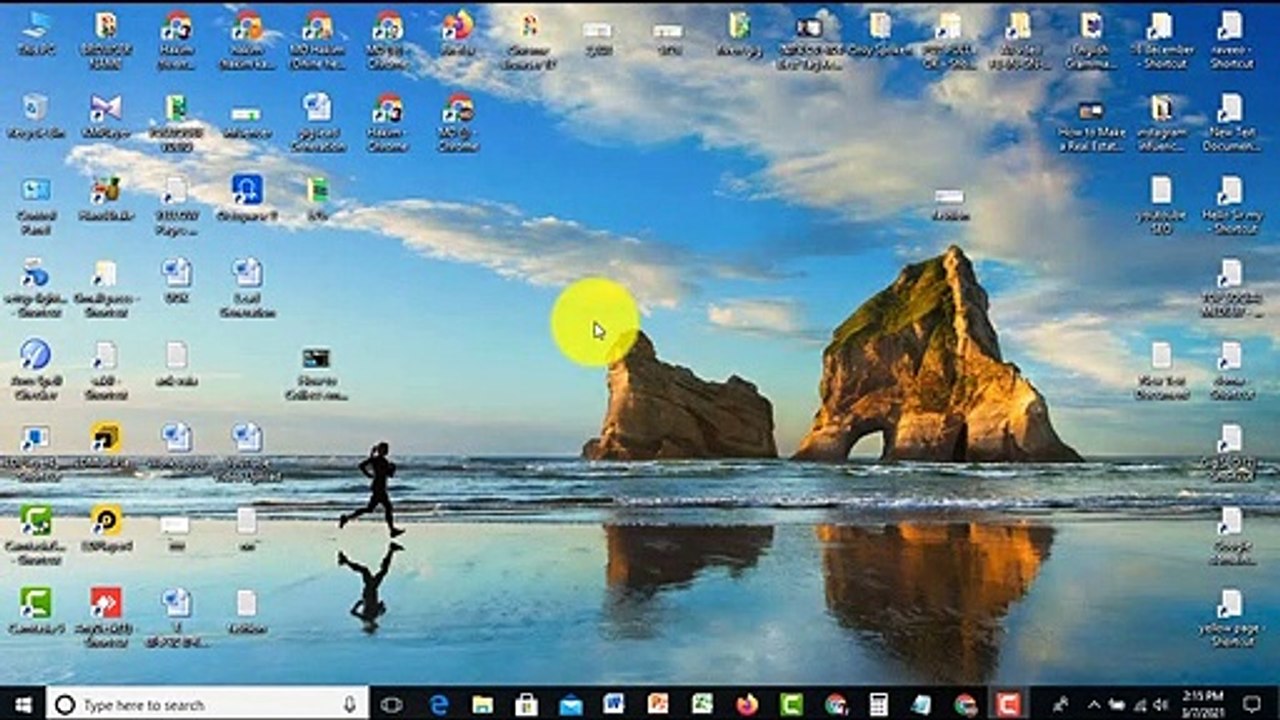This screenshot has width=1280, height=720.
Task: Open the Windows Start menu
Action: pyautogui.click(x=22, y=704)
